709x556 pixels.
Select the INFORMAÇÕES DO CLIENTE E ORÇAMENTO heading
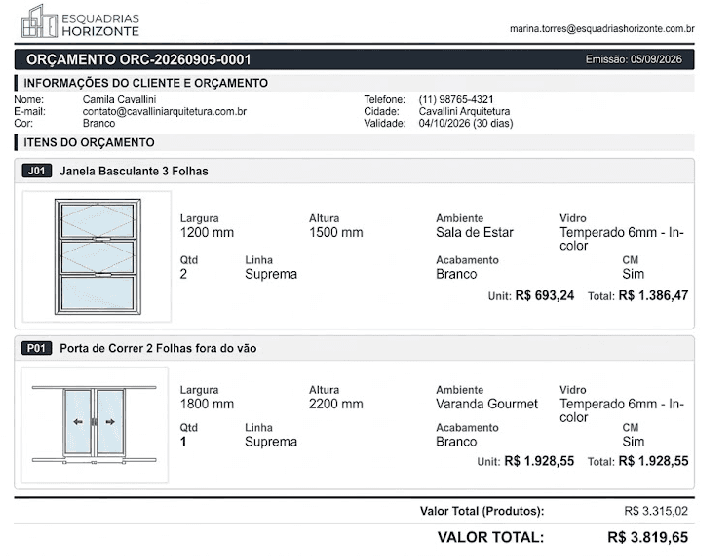coord(145,83)
